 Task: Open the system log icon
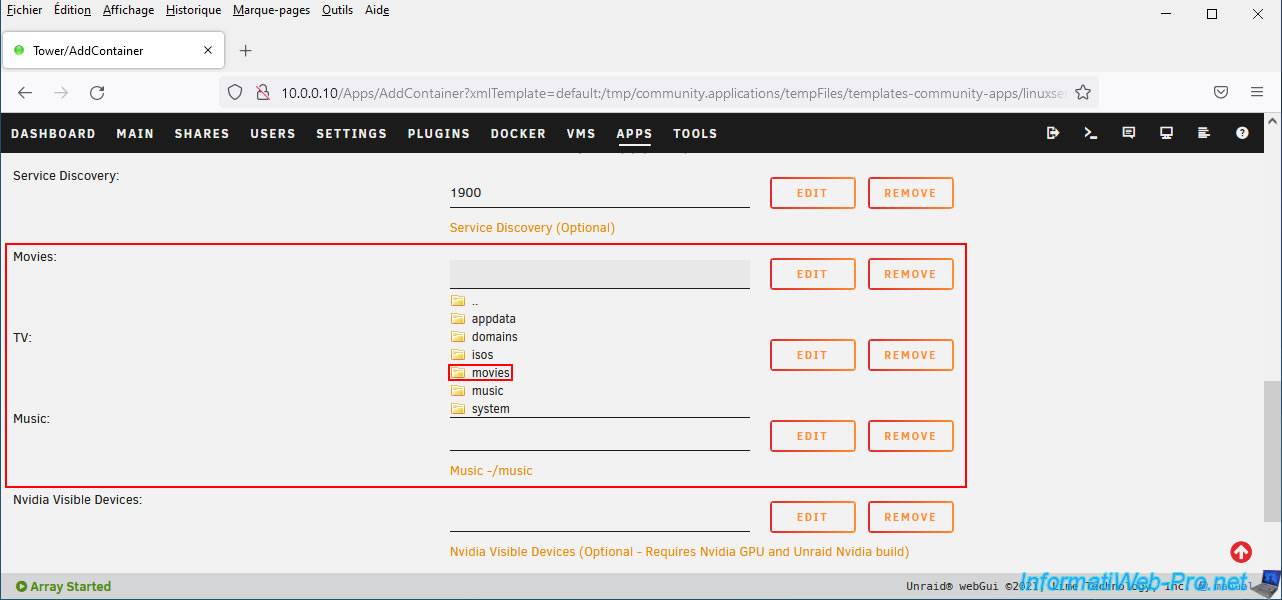(1204, 133)
